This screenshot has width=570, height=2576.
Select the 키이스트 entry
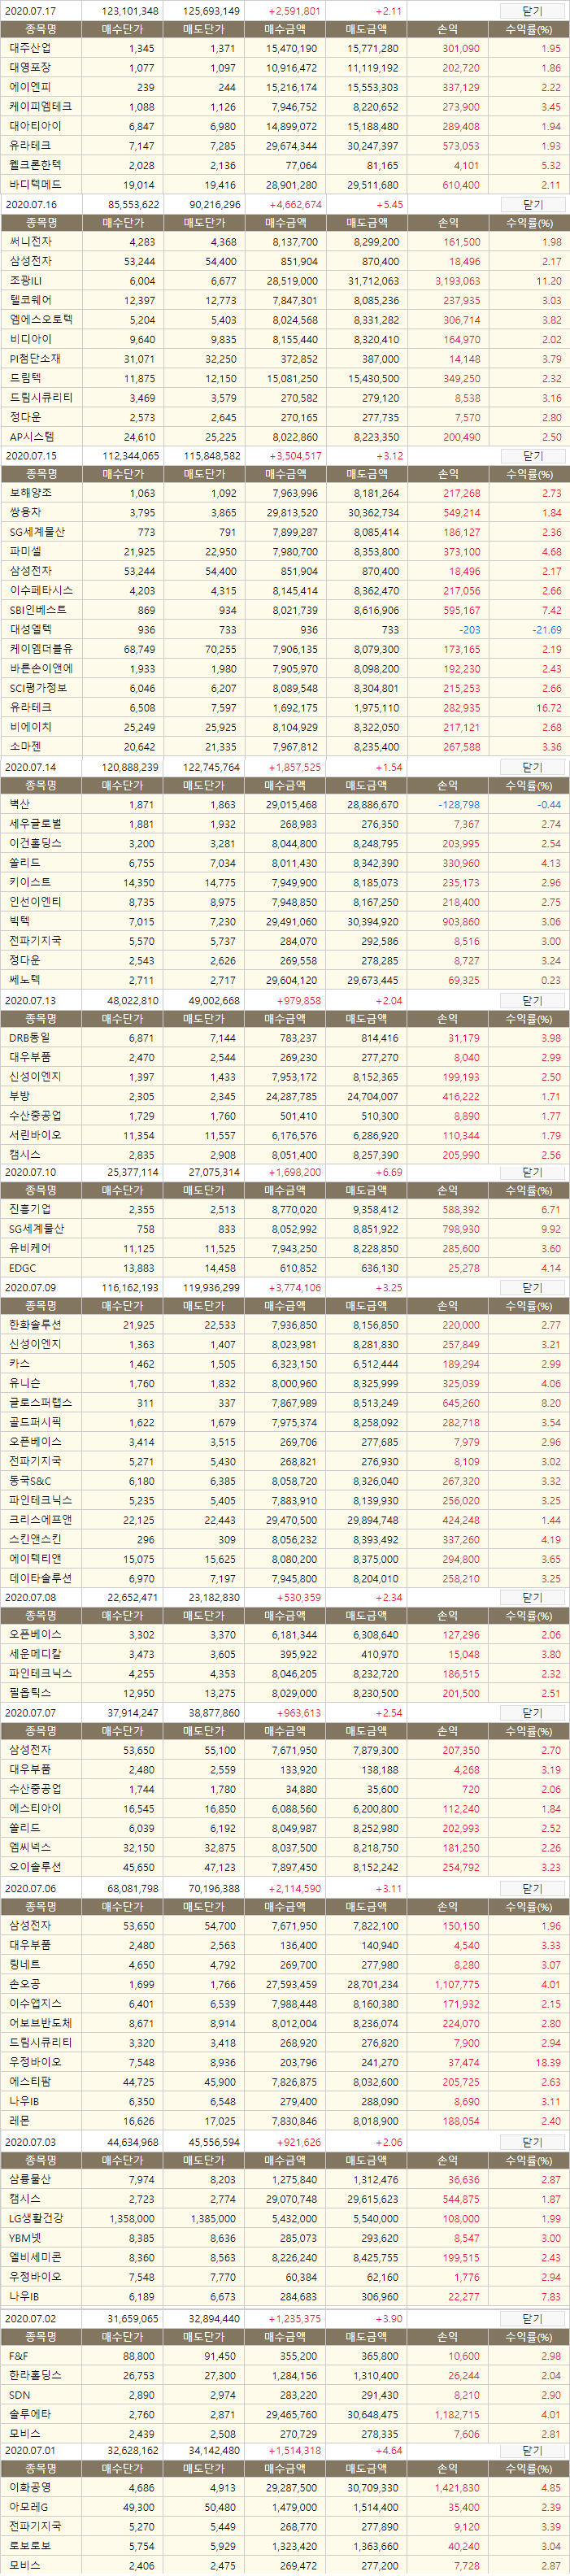point(285,882)
